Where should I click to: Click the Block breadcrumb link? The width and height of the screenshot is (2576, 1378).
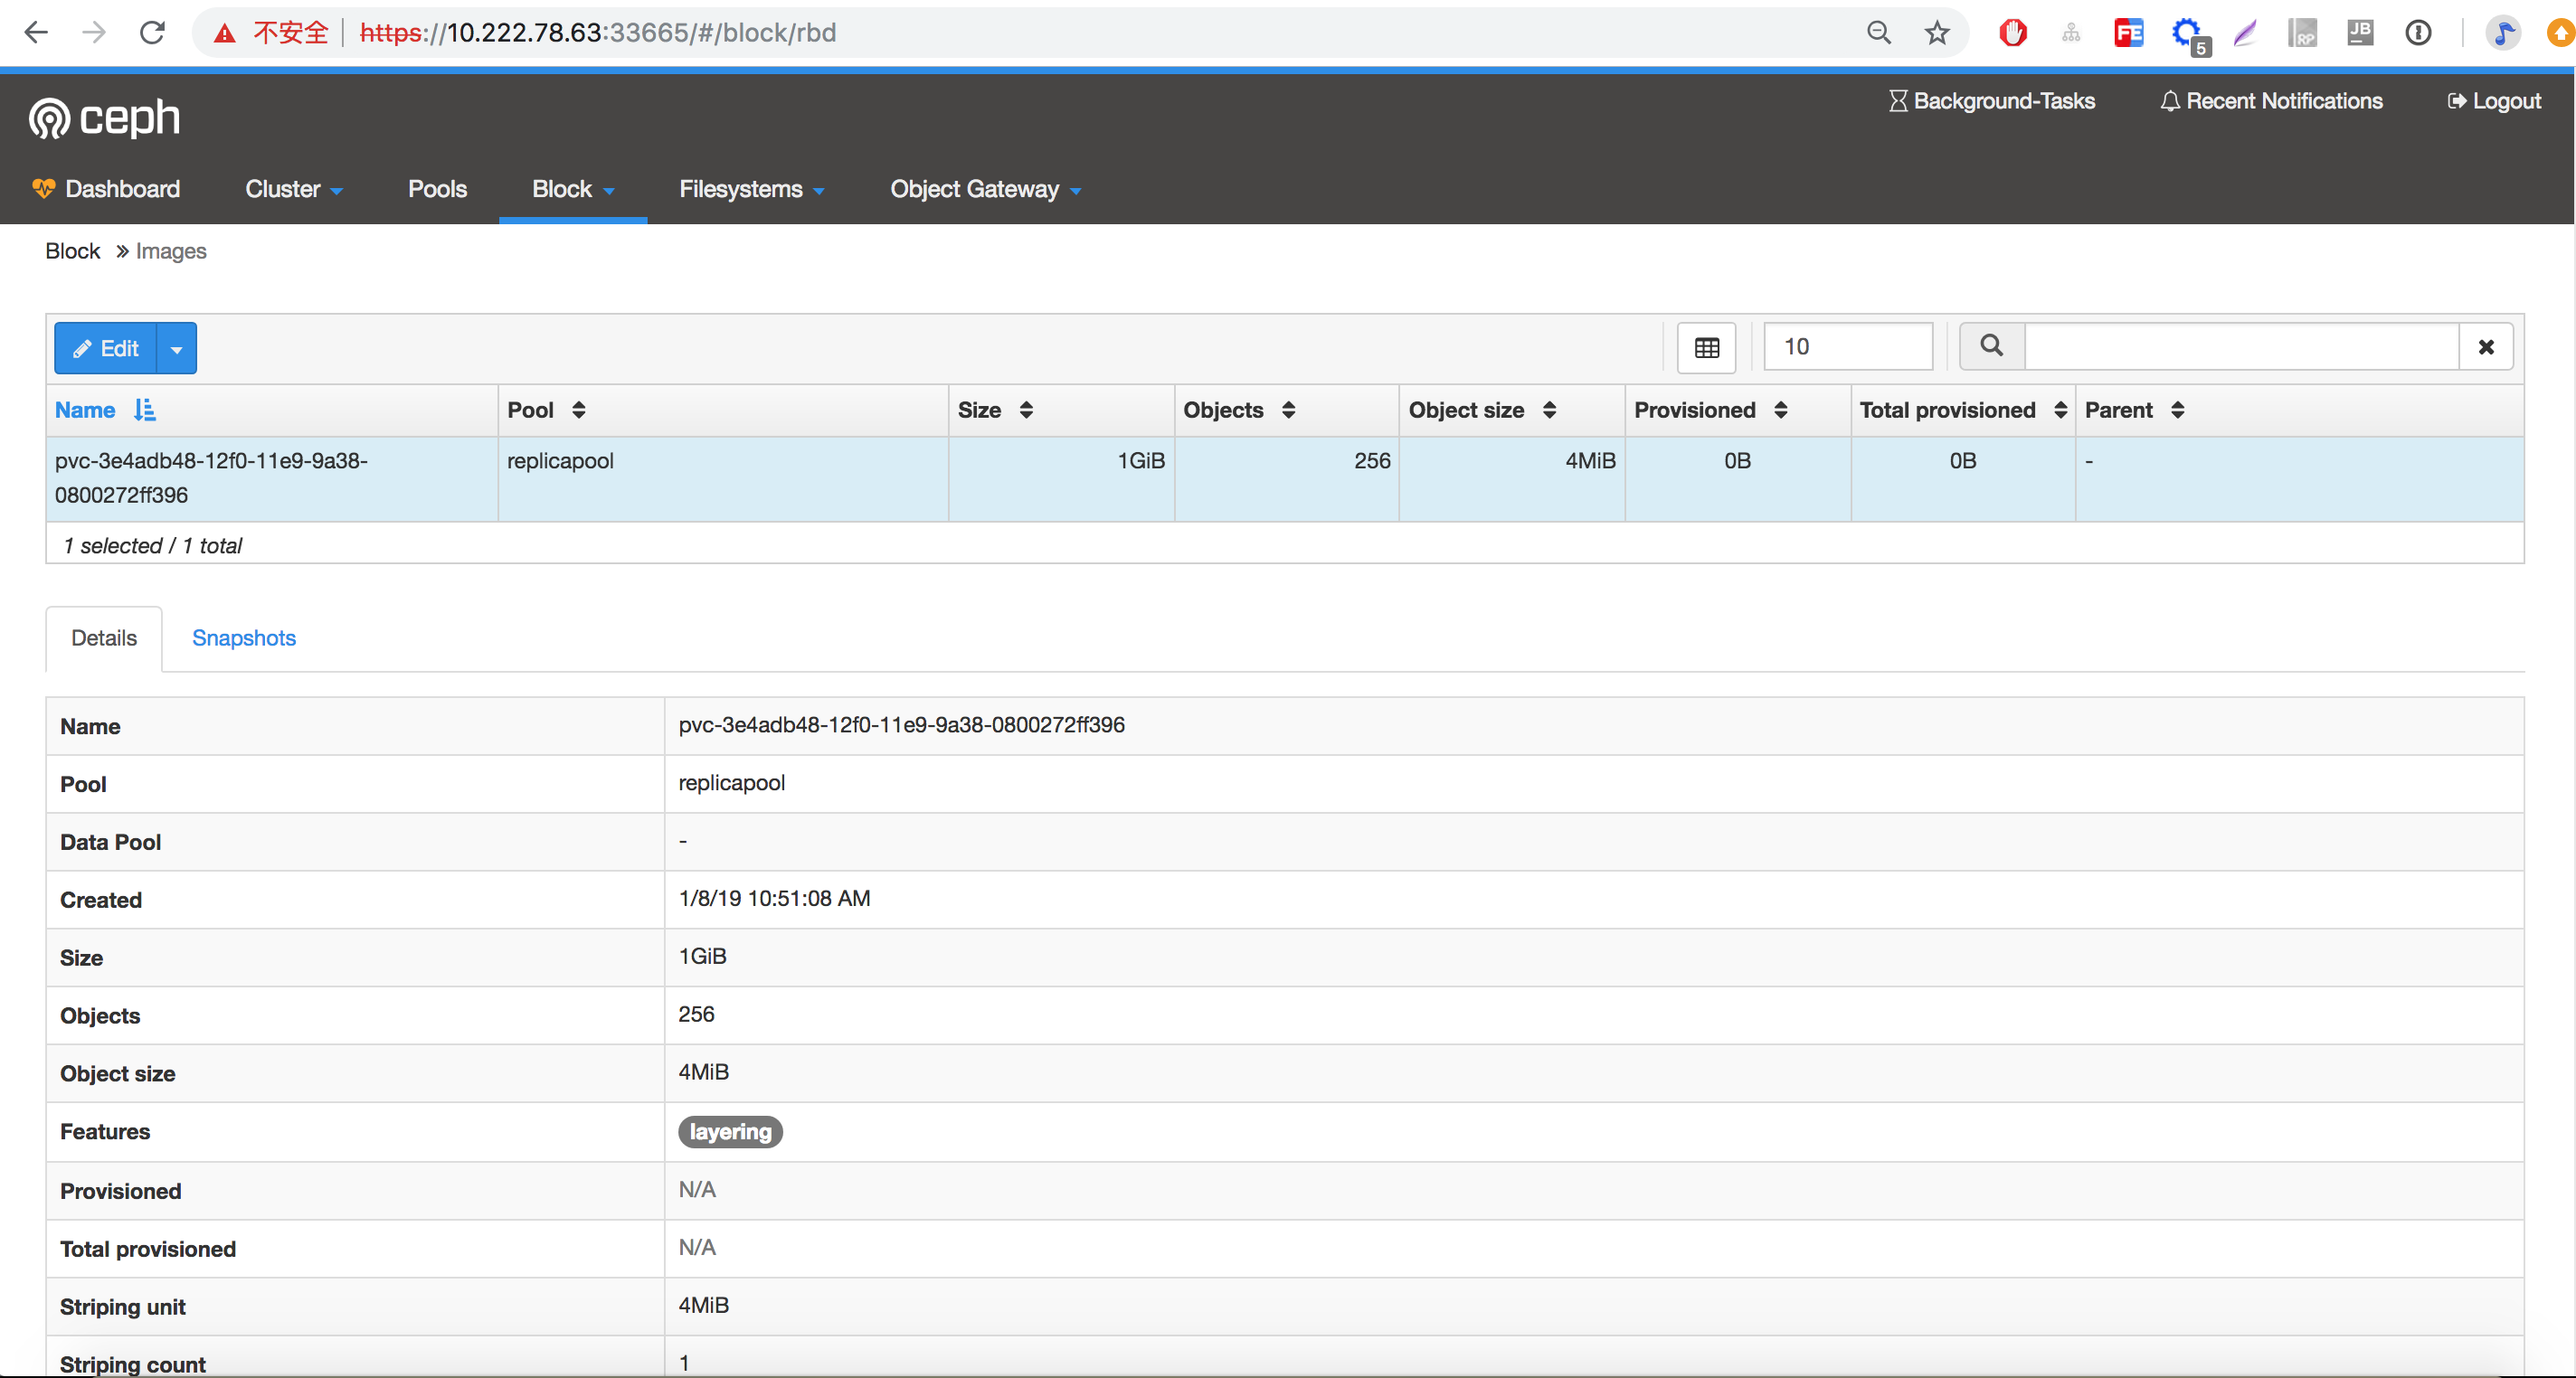[72, 251]
